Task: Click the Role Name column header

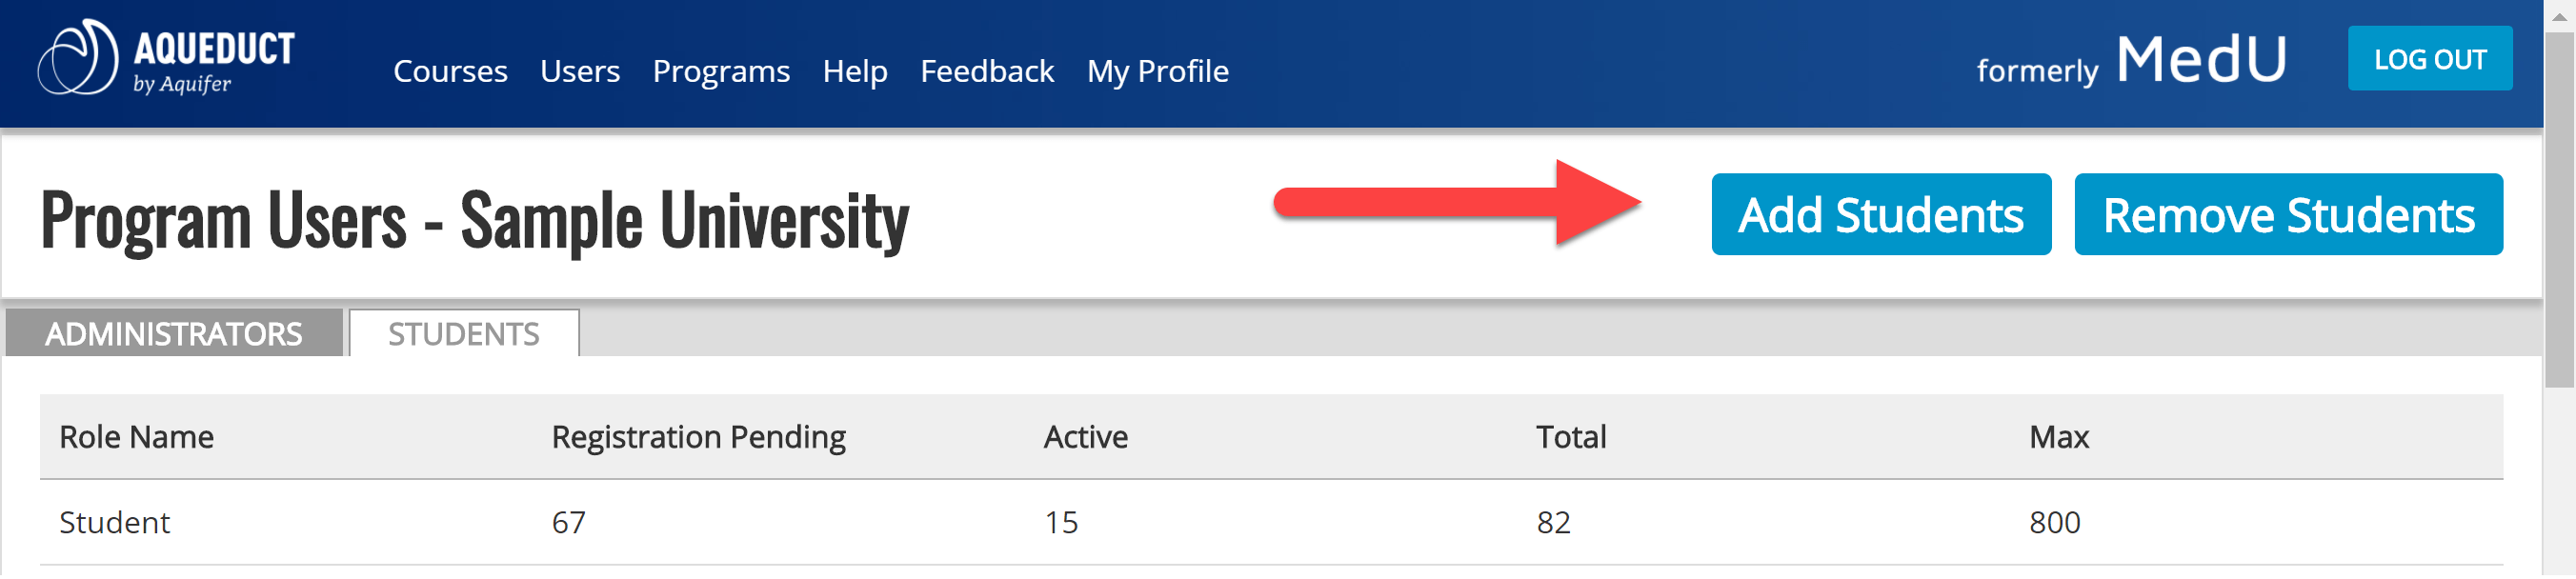Action: (136, 438)
